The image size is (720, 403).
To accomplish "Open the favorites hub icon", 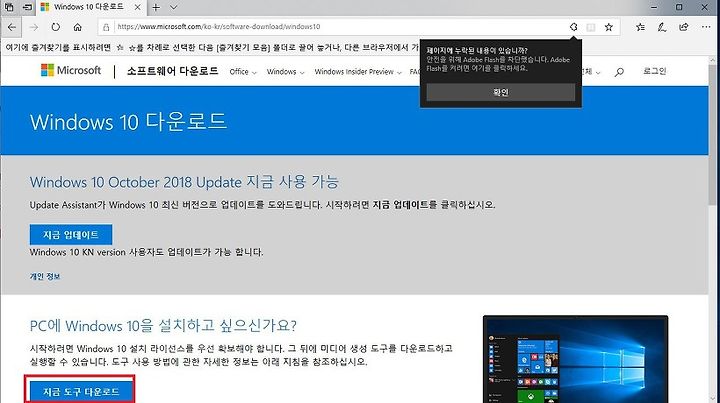I will [x=641, y=27].
